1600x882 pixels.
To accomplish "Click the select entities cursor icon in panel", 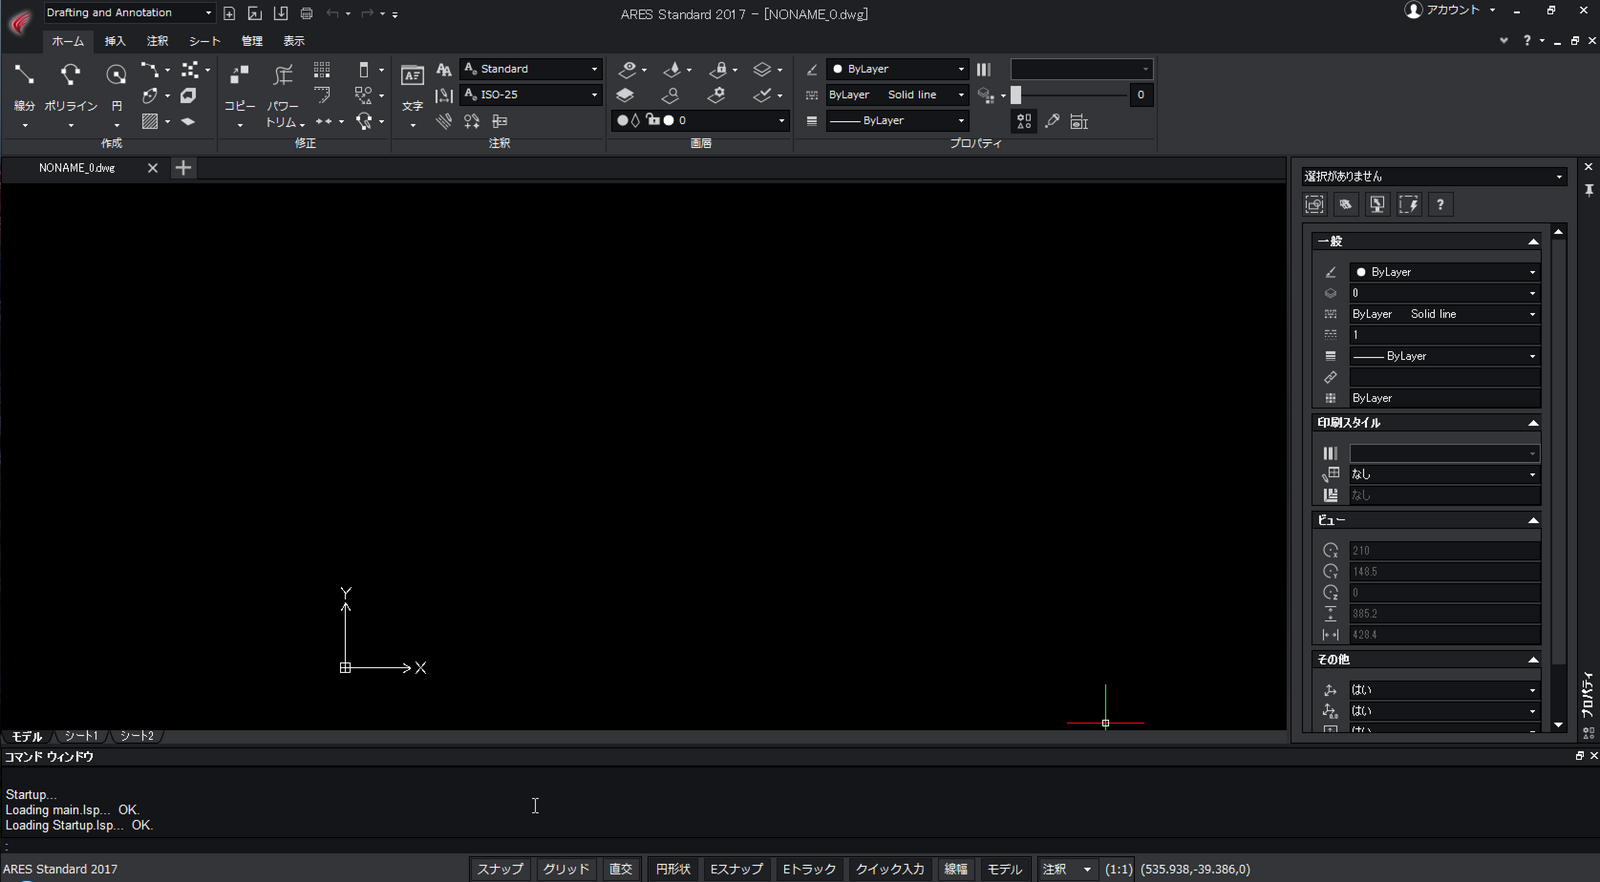I will [x=1377, y=205].
